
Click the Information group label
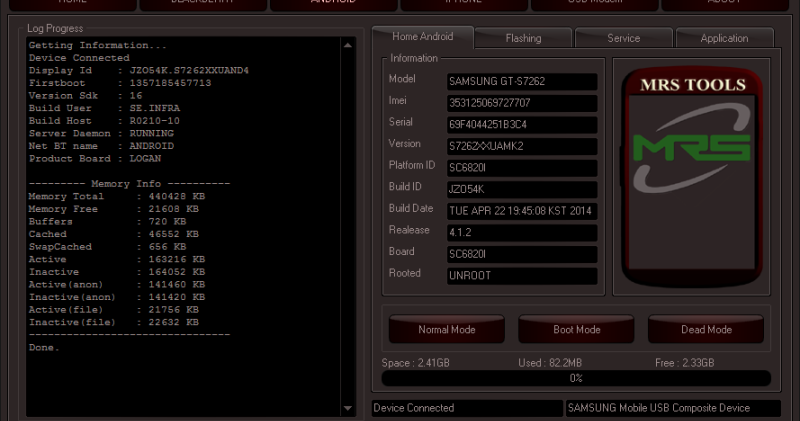tap(414, 58)
